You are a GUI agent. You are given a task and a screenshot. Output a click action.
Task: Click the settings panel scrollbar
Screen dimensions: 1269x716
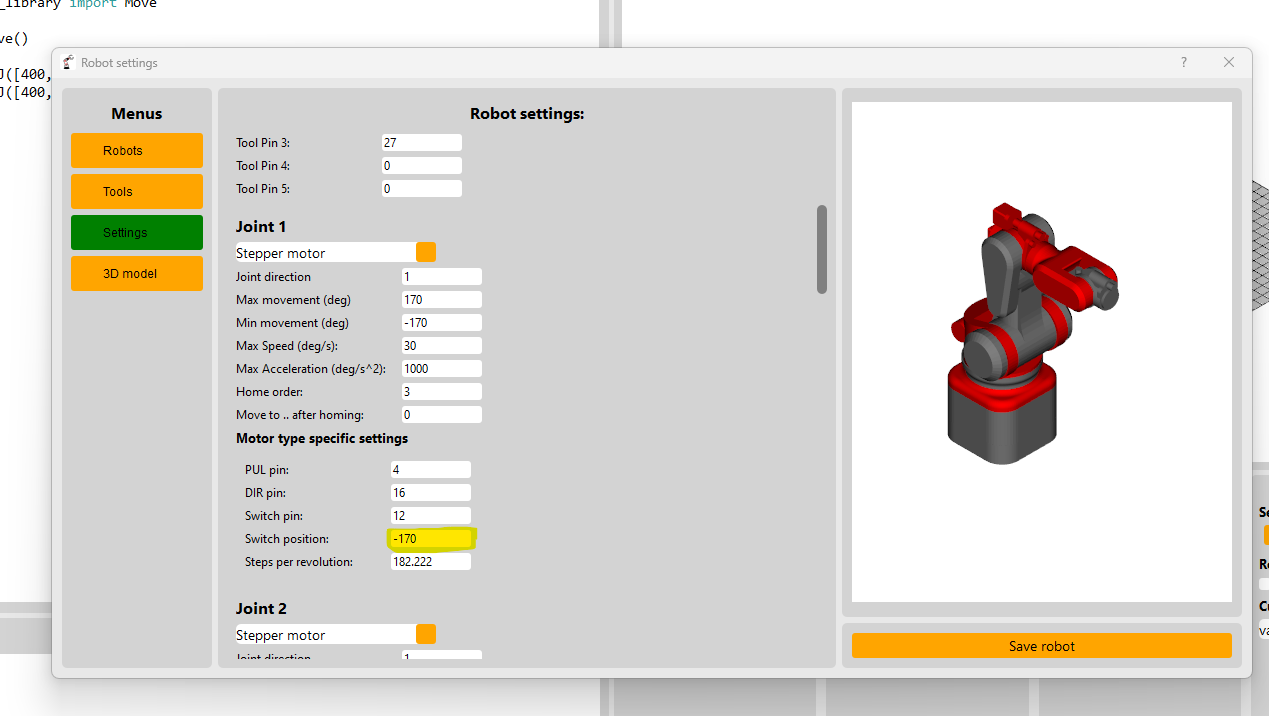tap(821, 249)
